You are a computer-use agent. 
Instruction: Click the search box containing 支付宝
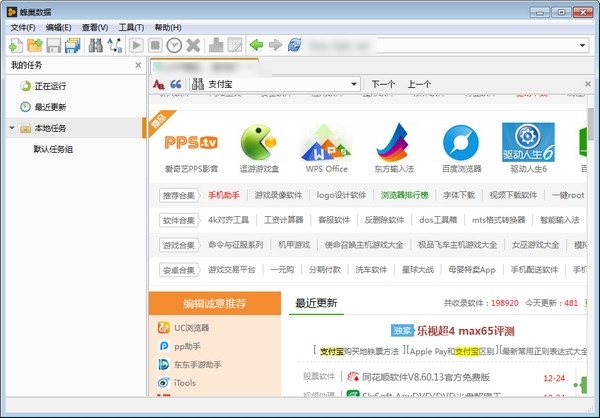[275, 84]
